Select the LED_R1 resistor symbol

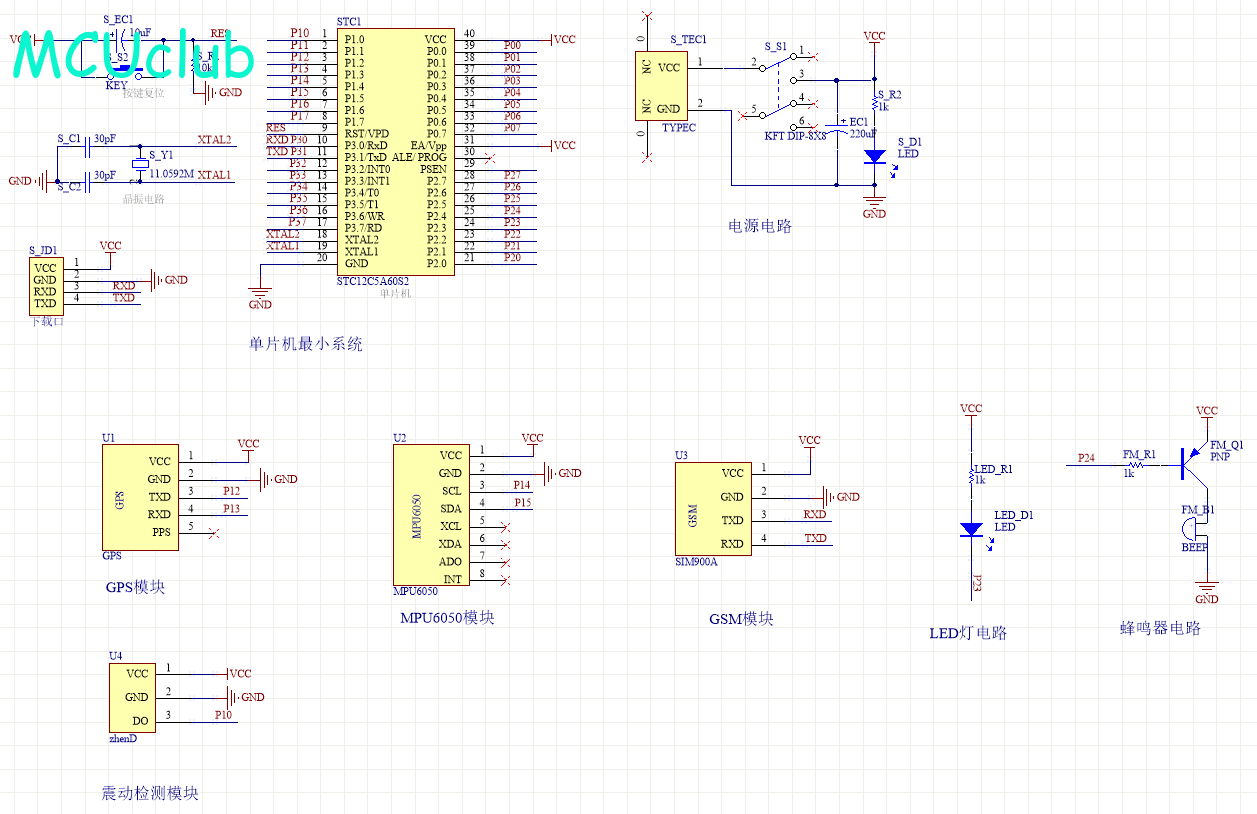[970, 478]
